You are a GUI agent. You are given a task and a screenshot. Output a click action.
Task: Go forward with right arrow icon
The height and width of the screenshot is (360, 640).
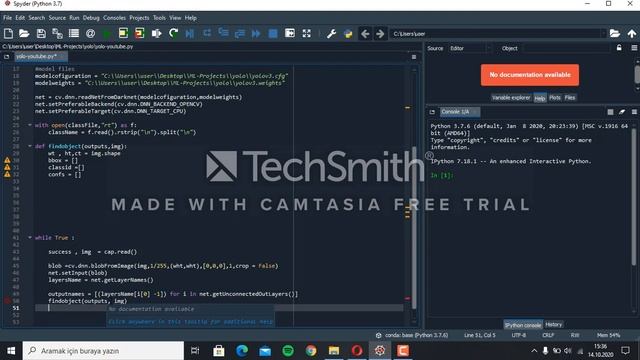pyautogui.click(x=380, y=33)
